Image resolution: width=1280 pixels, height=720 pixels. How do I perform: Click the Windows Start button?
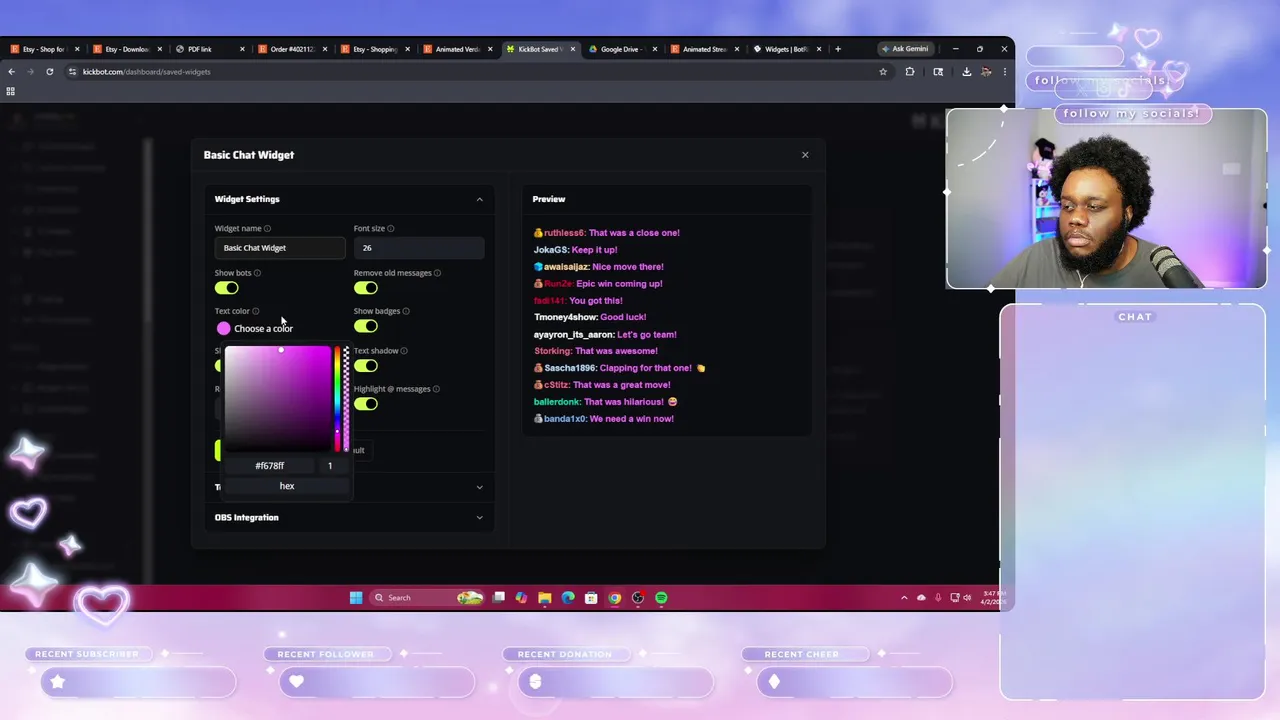pyautogui.click(x=356, y=598)
